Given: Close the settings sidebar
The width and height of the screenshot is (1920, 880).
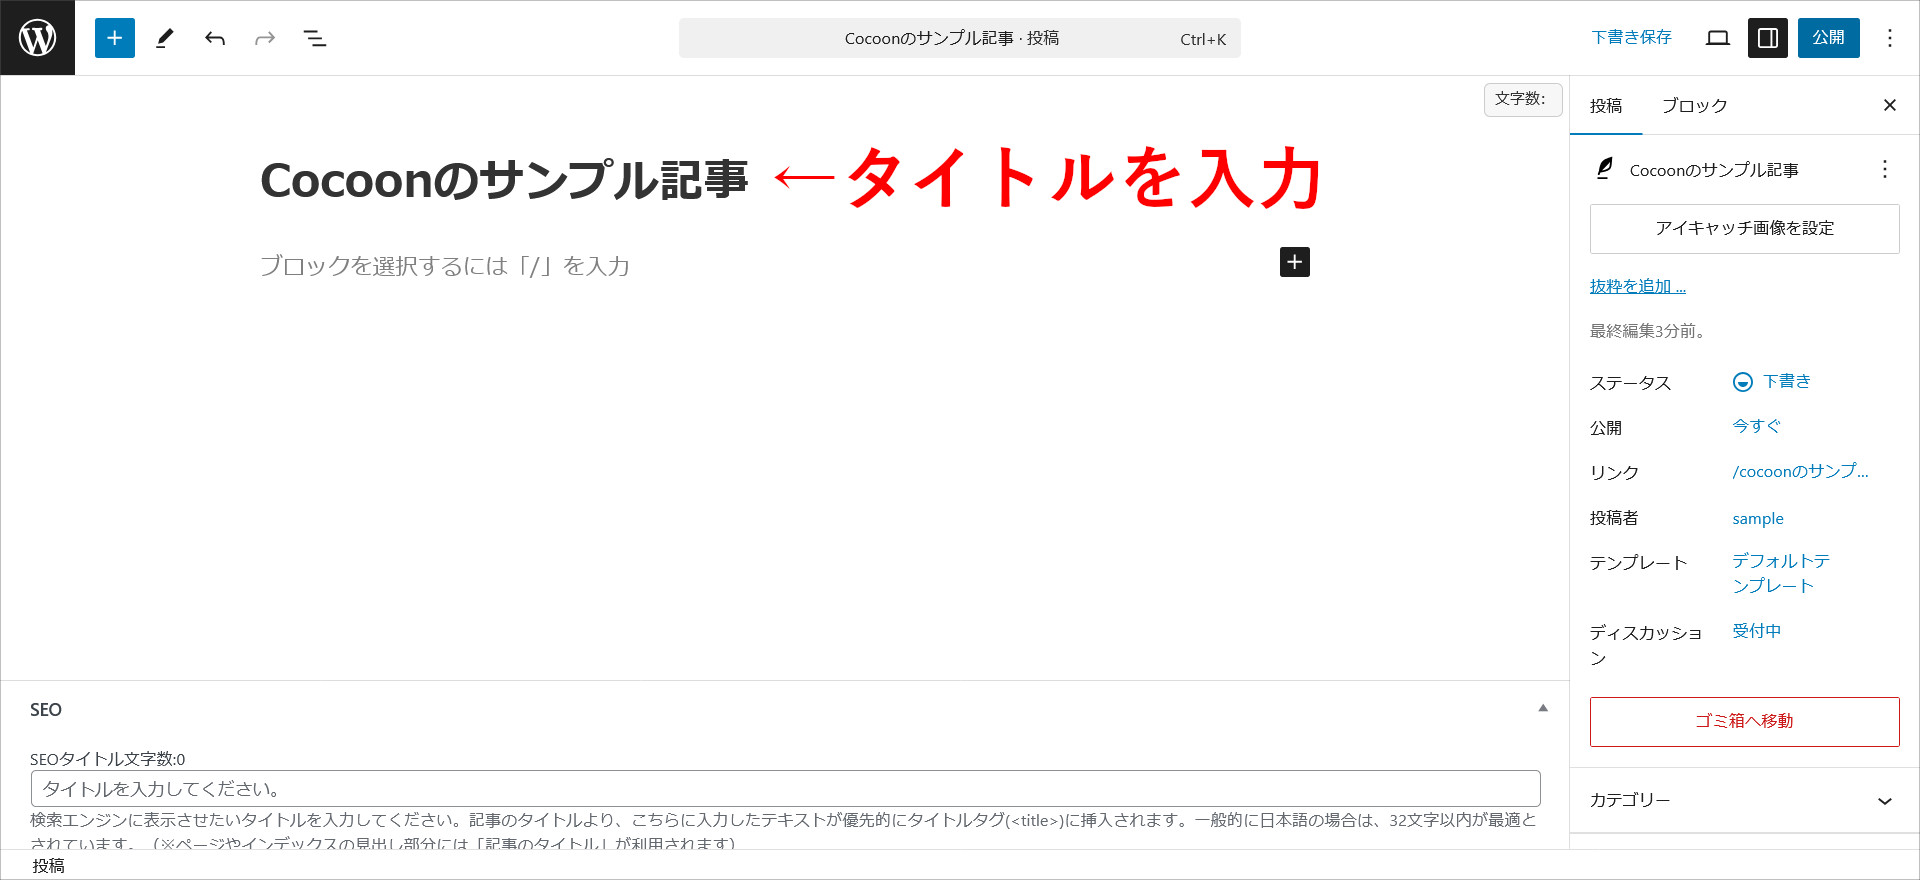Looking at the screenshot, I should point(1890,106).
